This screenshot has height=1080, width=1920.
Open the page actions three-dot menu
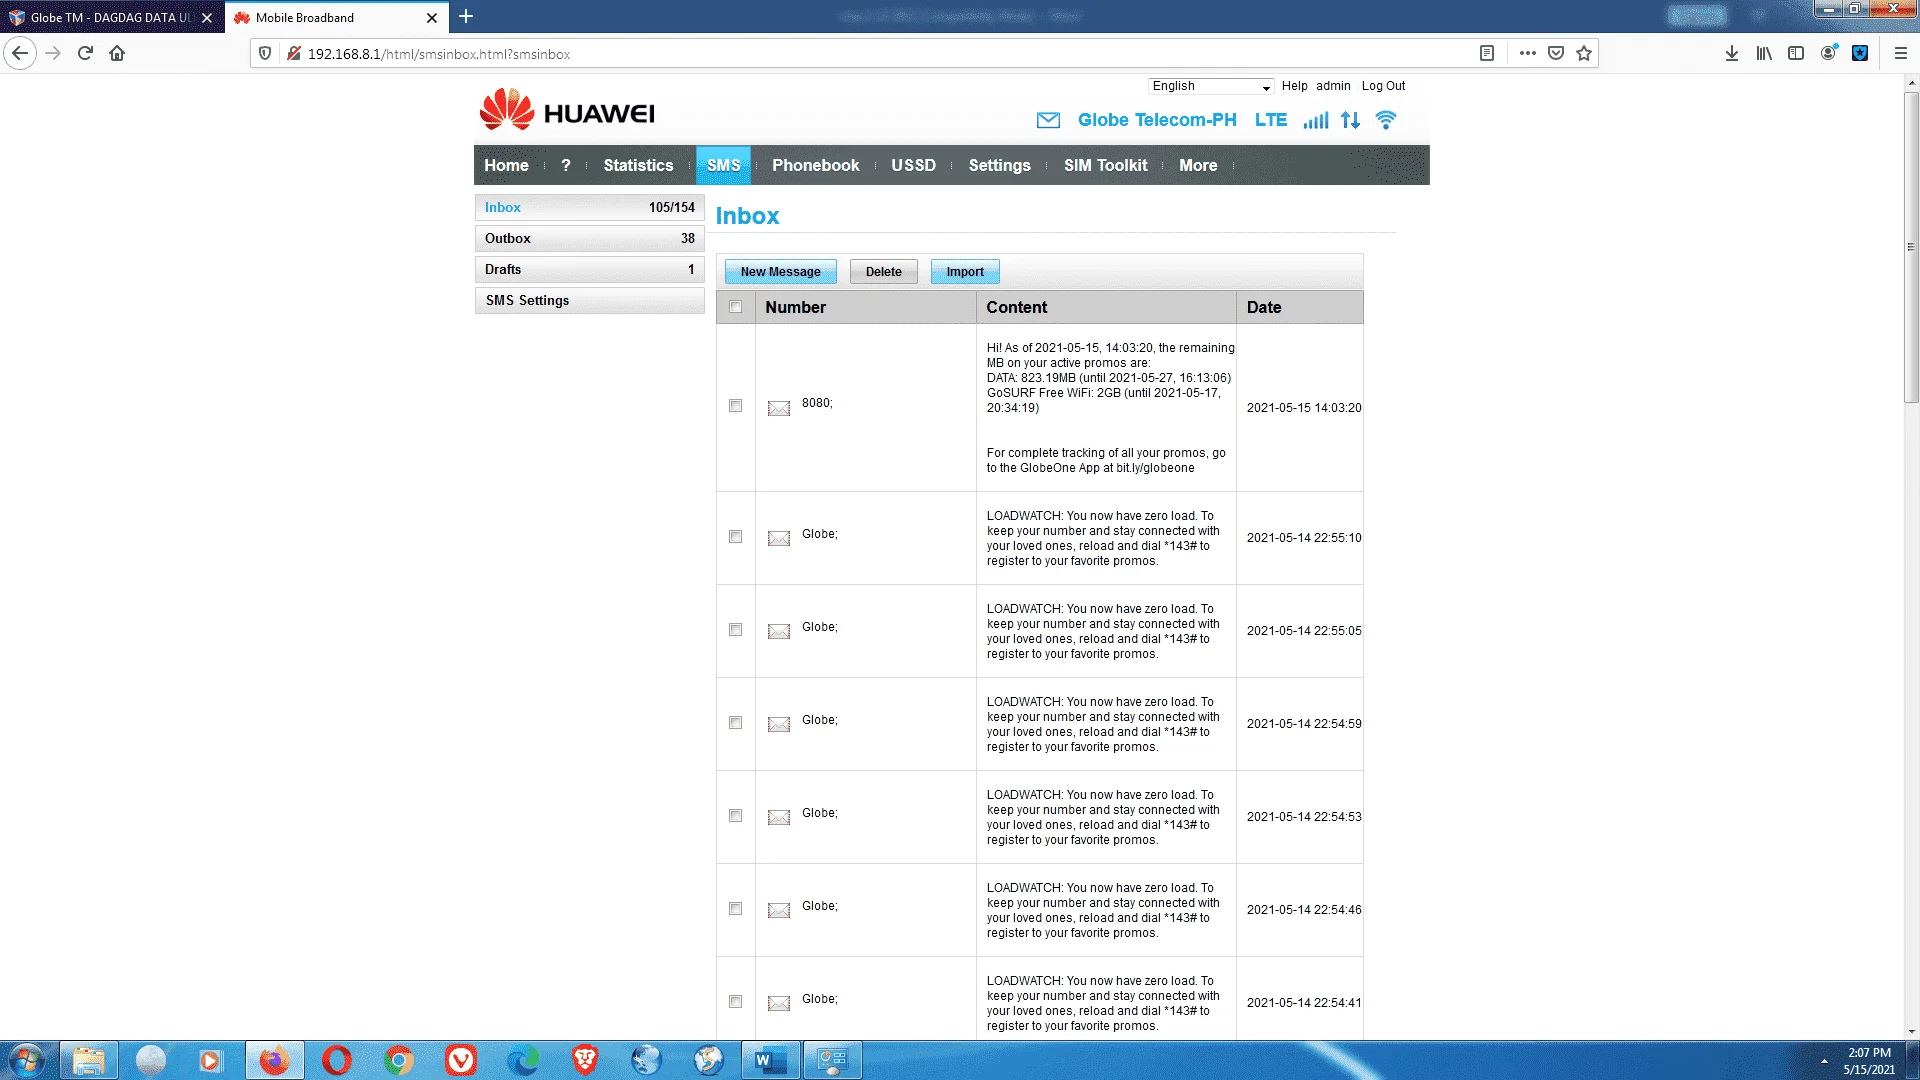(x=1527, y=53)
